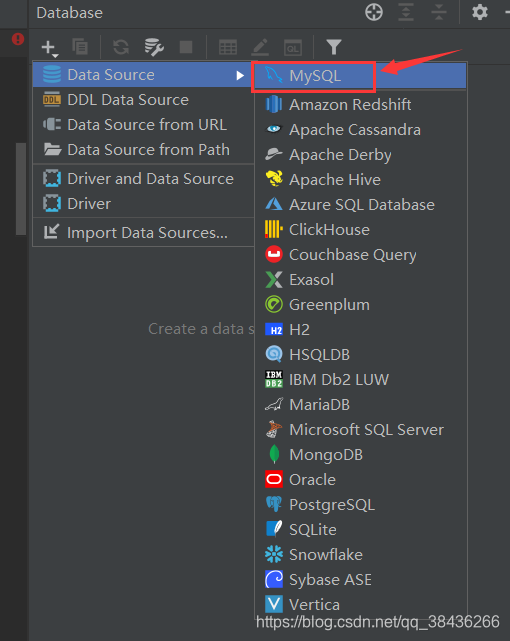Select the Driver menu entry

pos(143,204)
